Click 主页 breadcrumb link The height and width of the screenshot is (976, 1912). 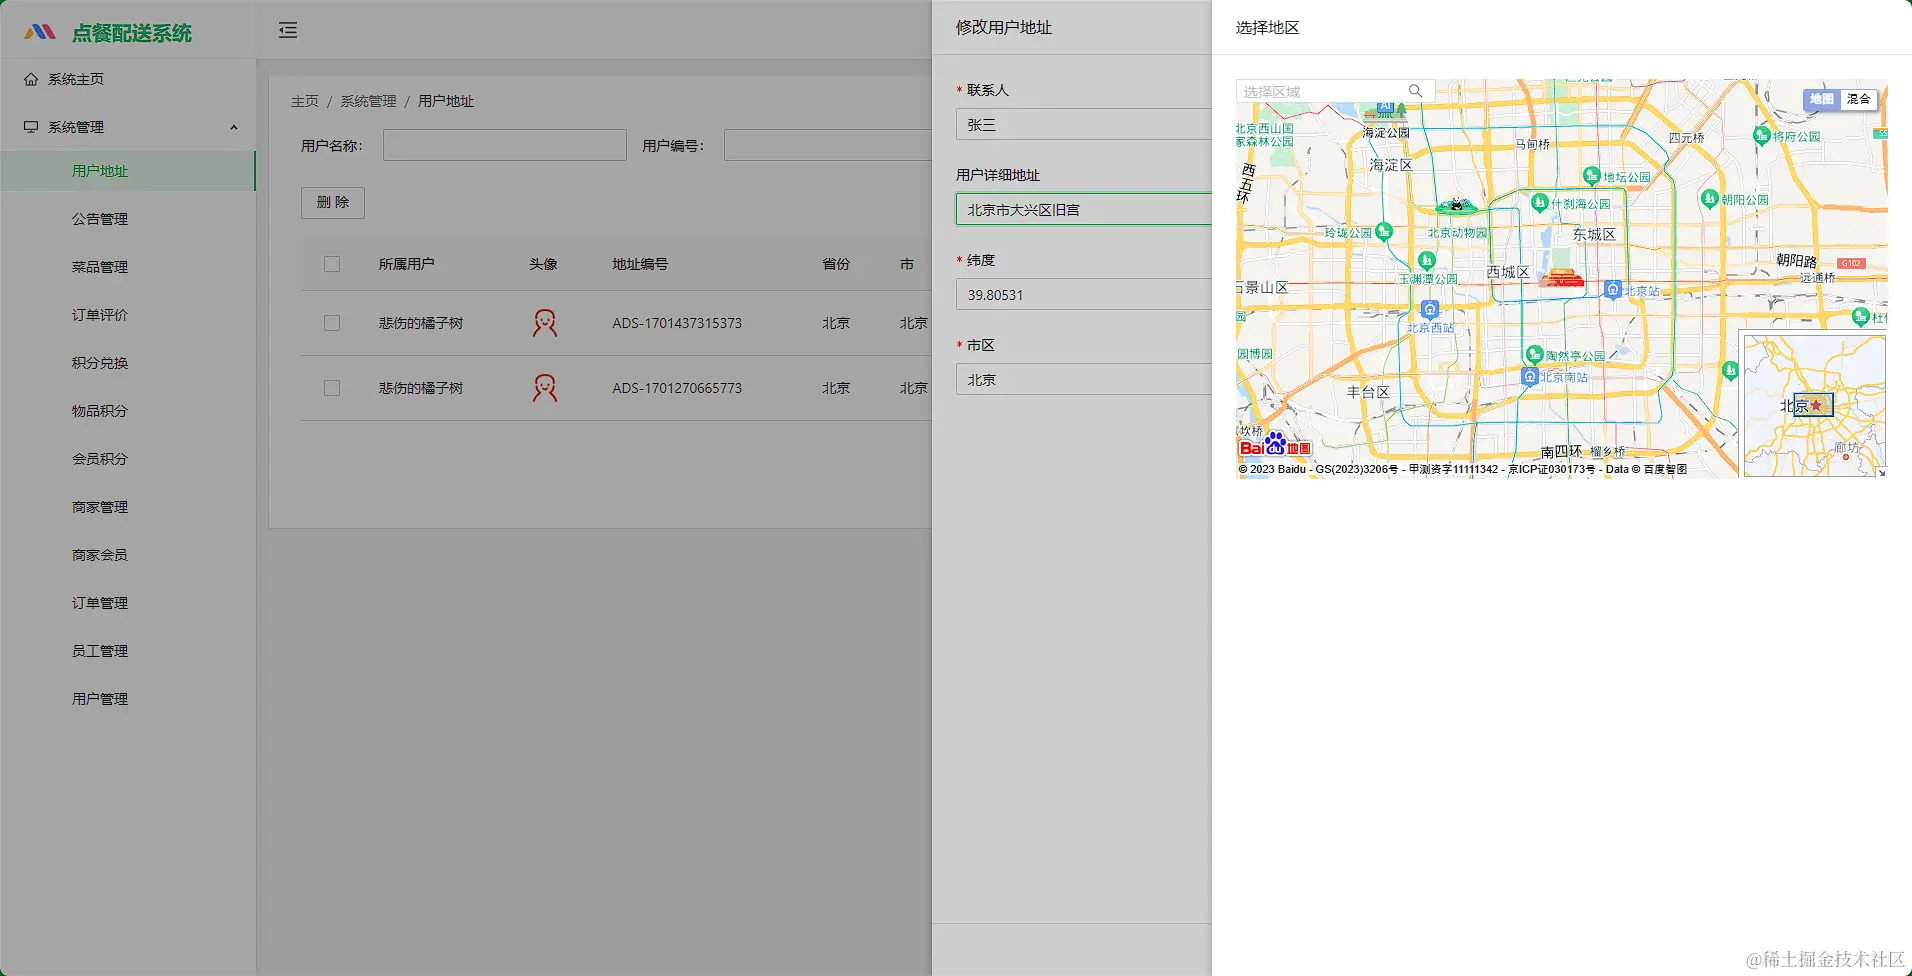click(x=305, y=101)
